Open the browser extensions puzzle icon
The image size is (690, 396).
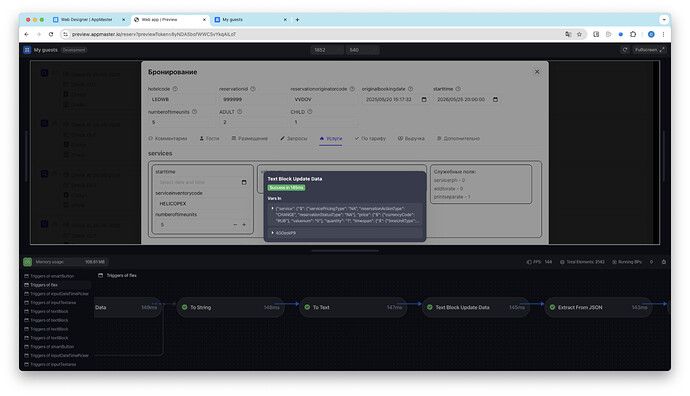pos(633,34)
